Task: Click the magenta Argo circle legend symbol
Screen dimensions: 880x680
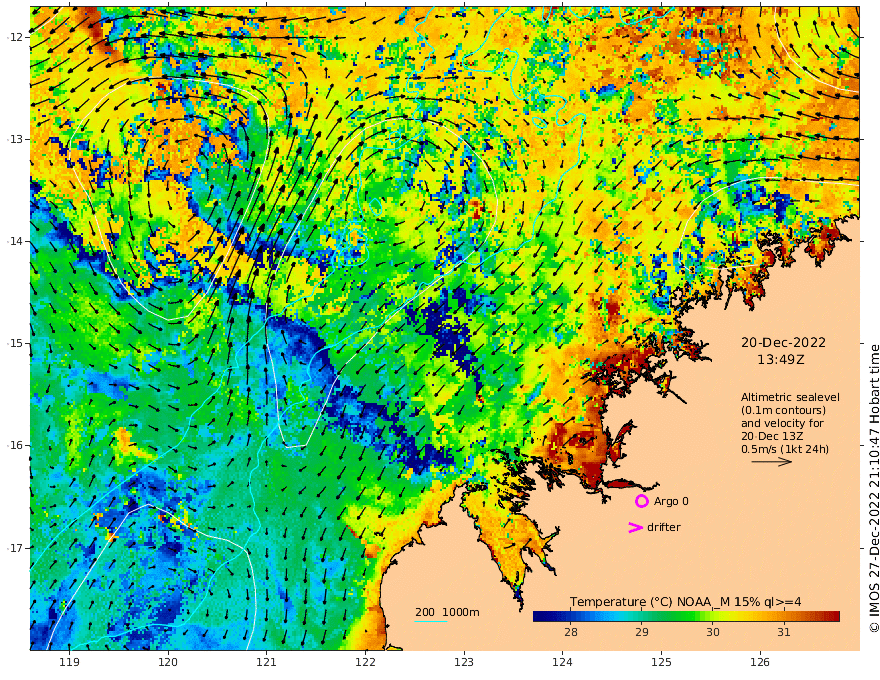Action: [641, 501]
